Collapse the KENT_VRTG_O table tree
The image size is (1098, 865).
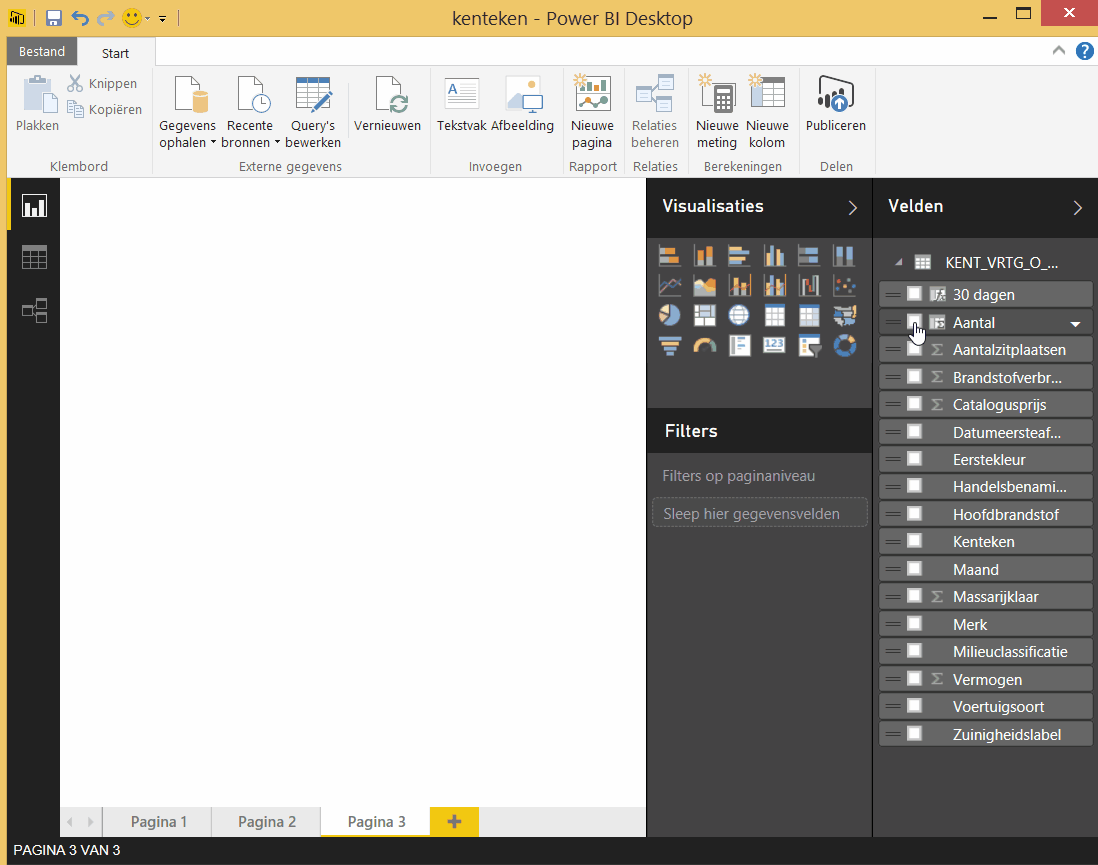pyautogui.click(x=898, y=263)
